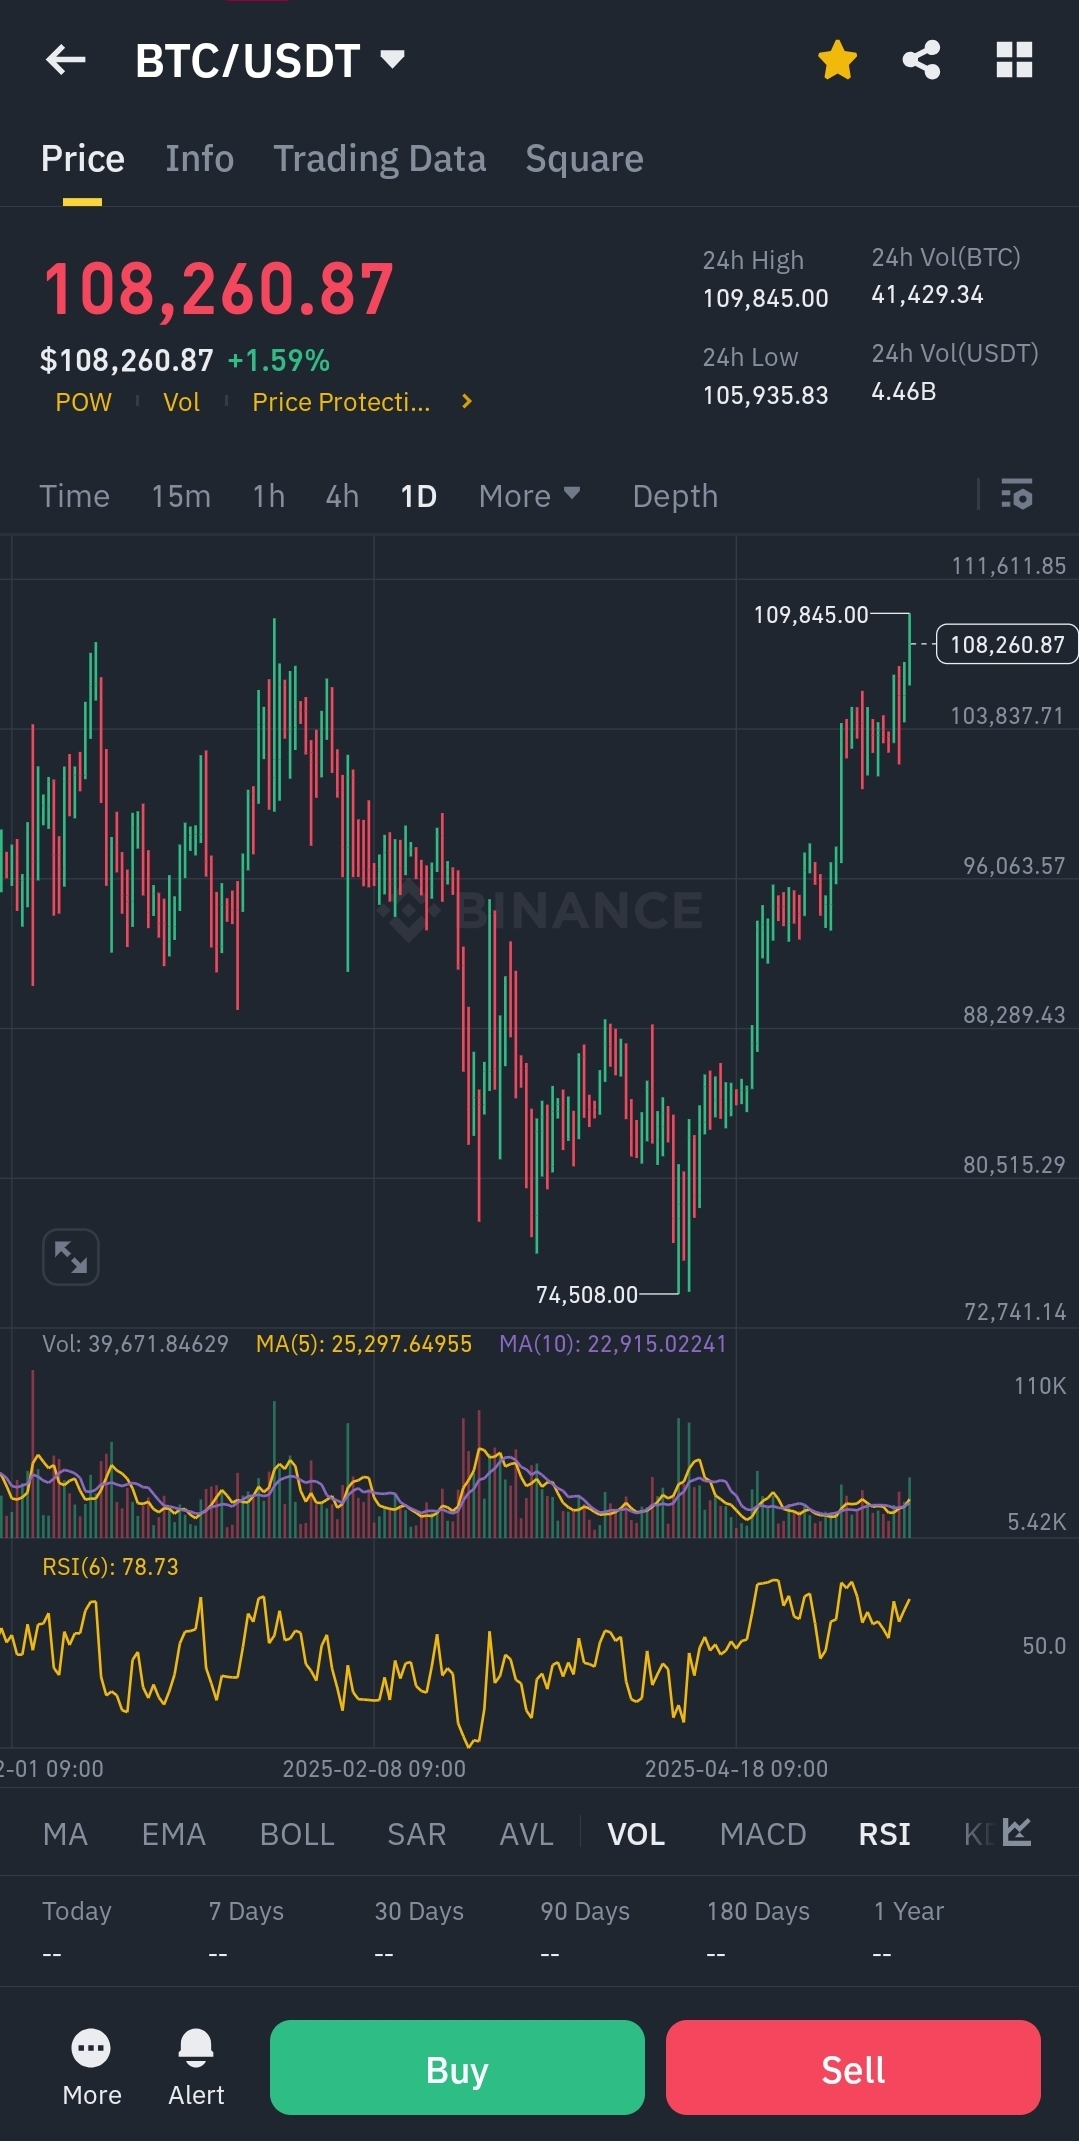Toggle the RSI indicator
Image resolution: width=1079 pixels, height=2141 pixels.
click(884, 1834)
